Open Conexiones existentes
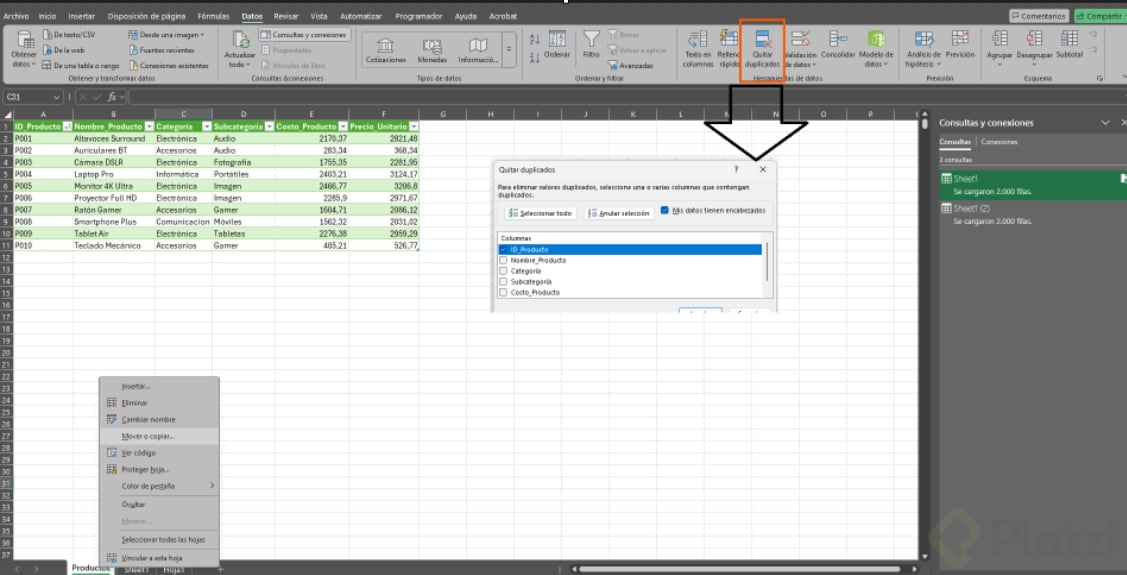The image size is (1127, 575). click(169, 65)
